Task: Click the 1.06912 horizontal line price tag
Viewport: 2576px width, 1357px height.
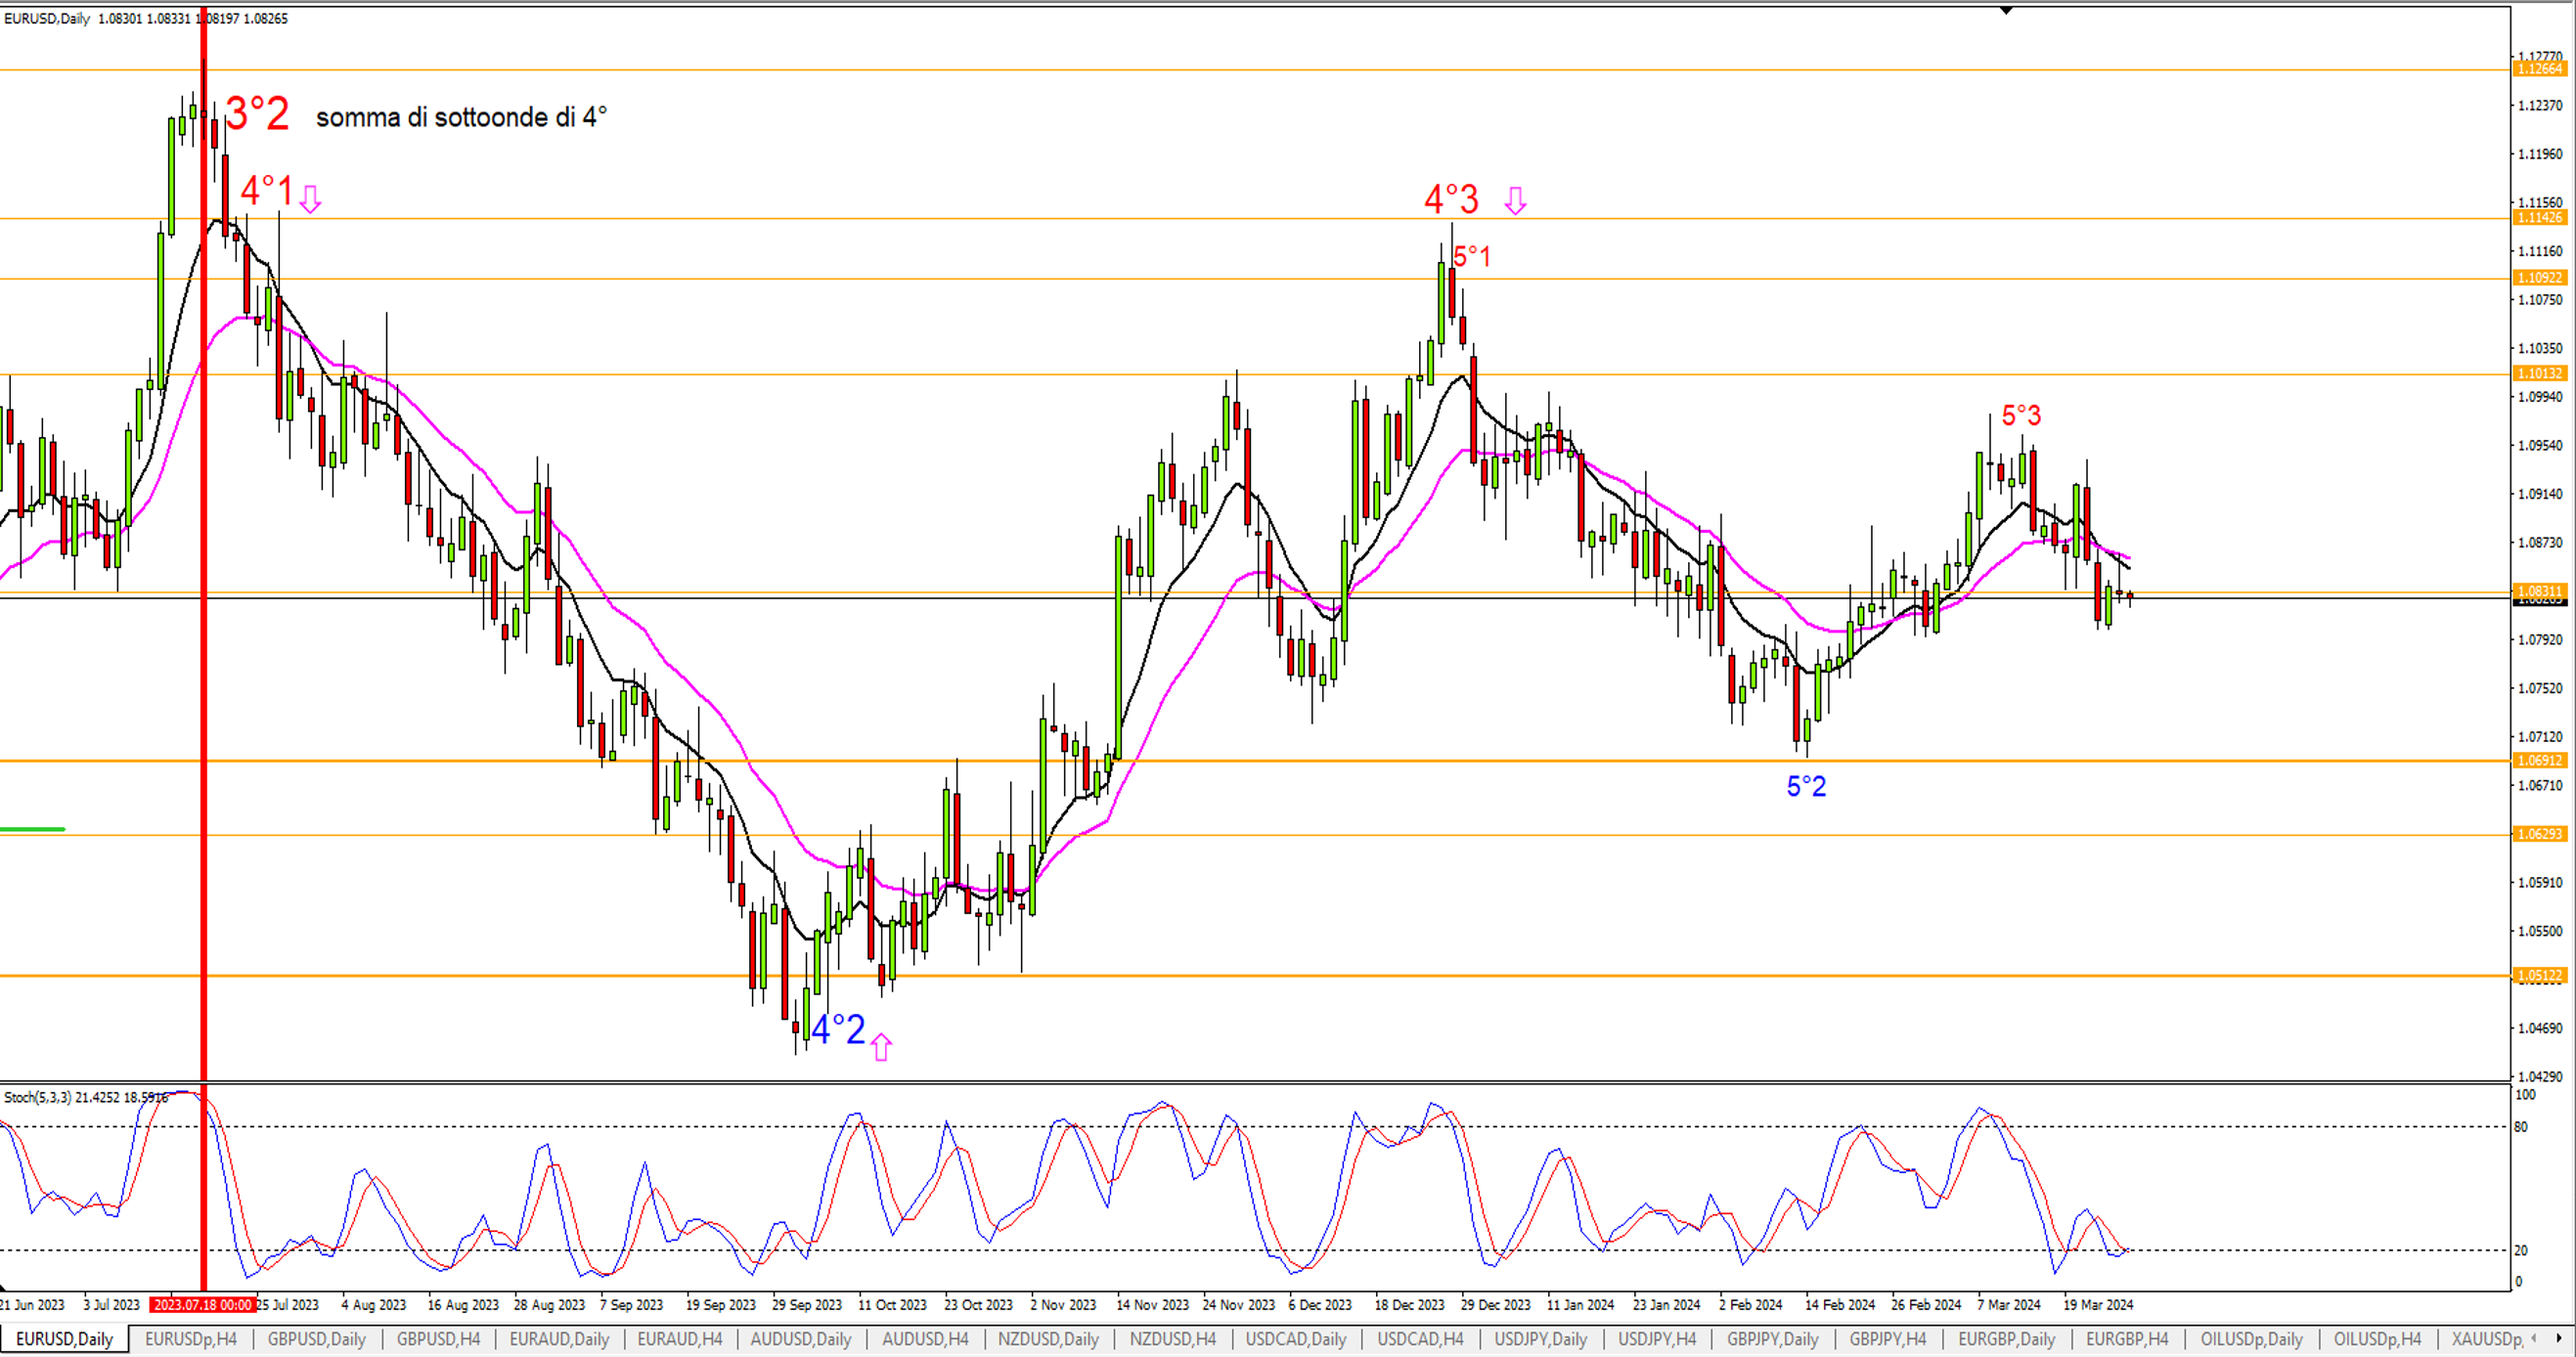Action: tap(2540, 761)
